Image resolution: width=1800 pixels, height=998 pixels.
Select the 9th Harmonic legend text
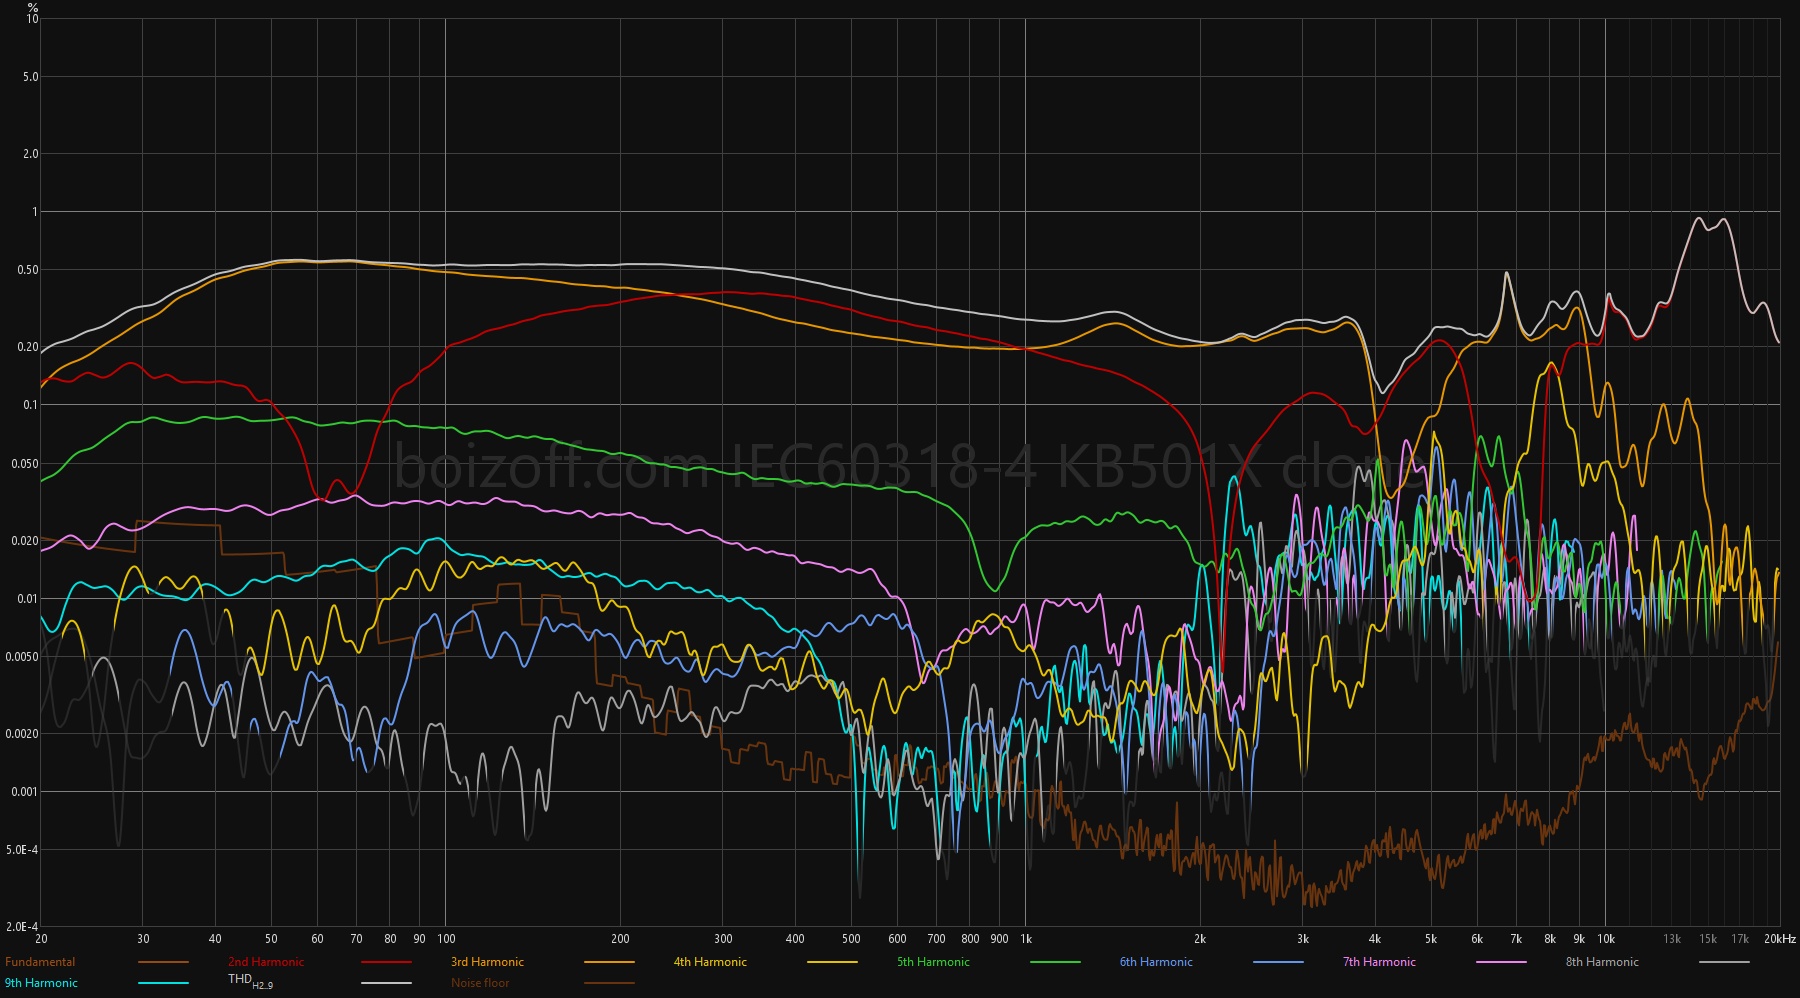point(41,983)
